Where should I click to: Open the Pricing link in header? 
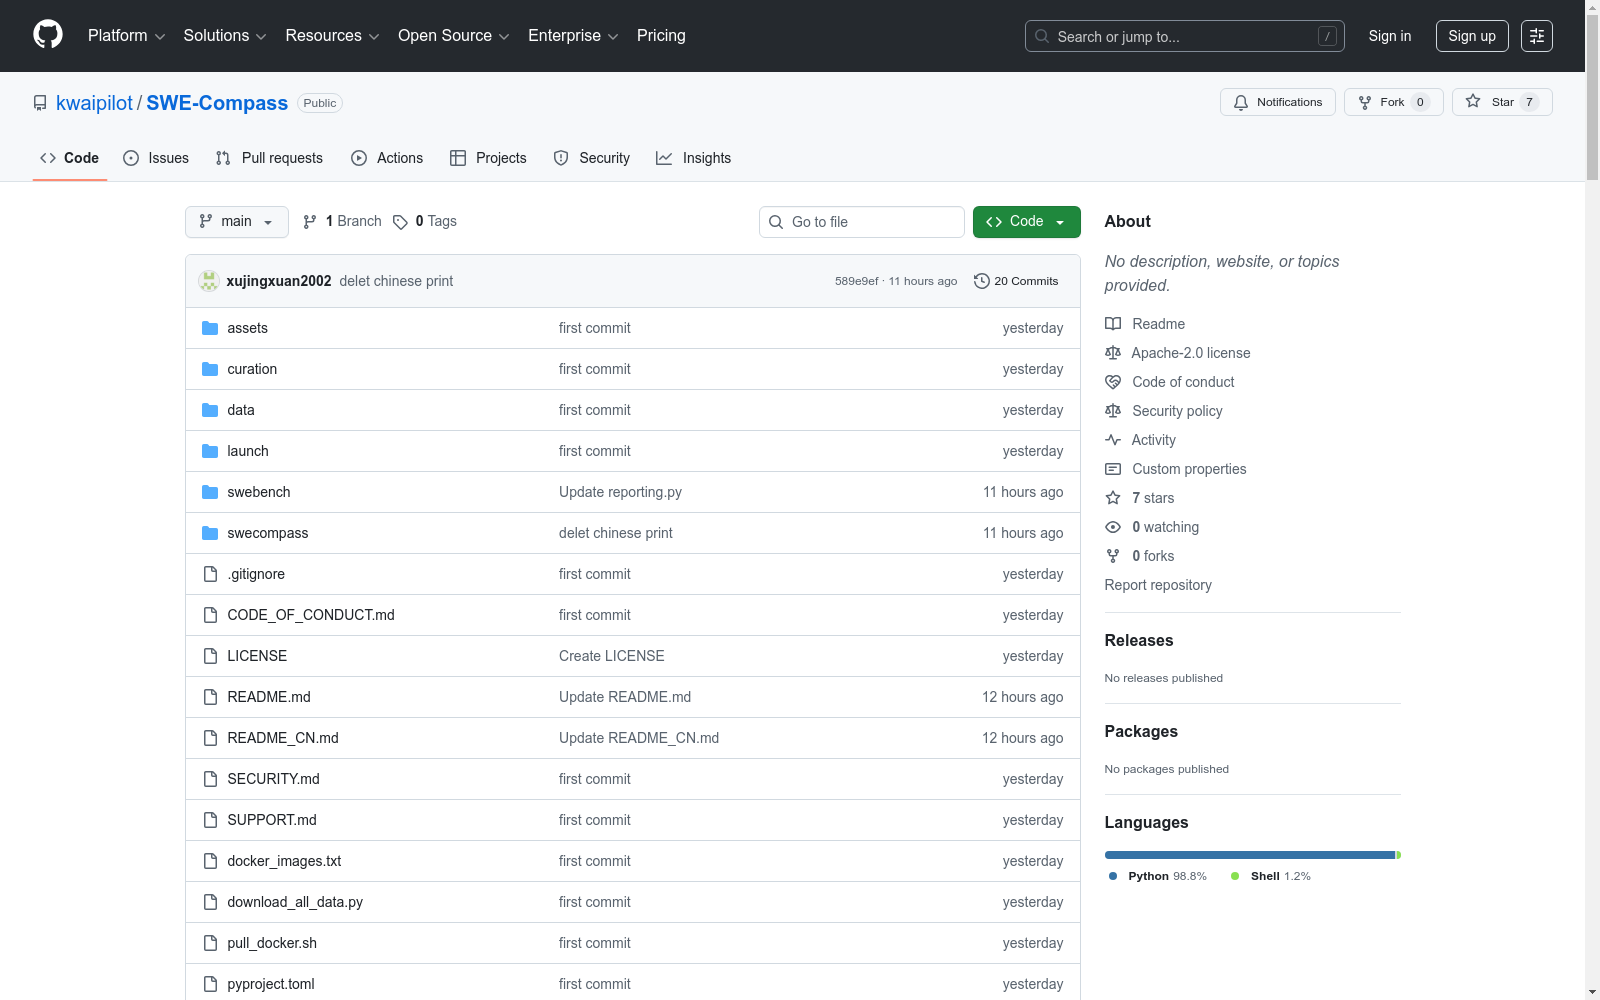[661, 36]
